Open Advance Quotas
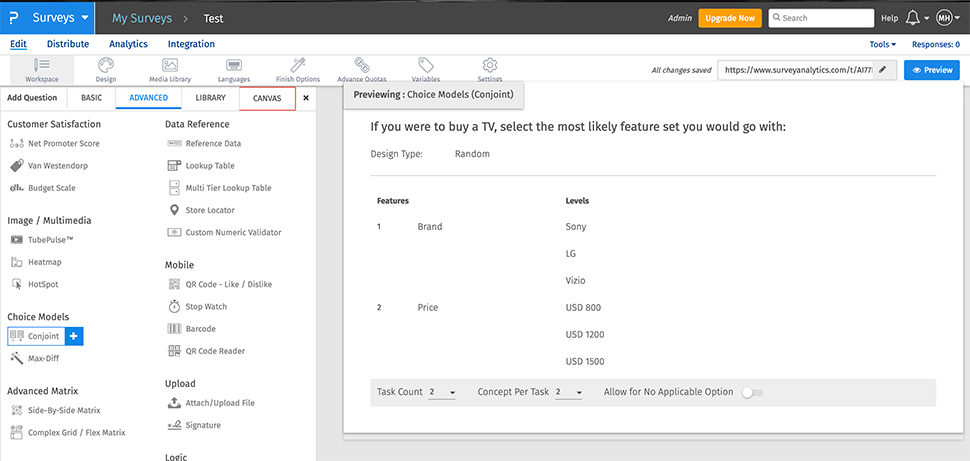Screen dimensions: 970x461 (362, 70)
